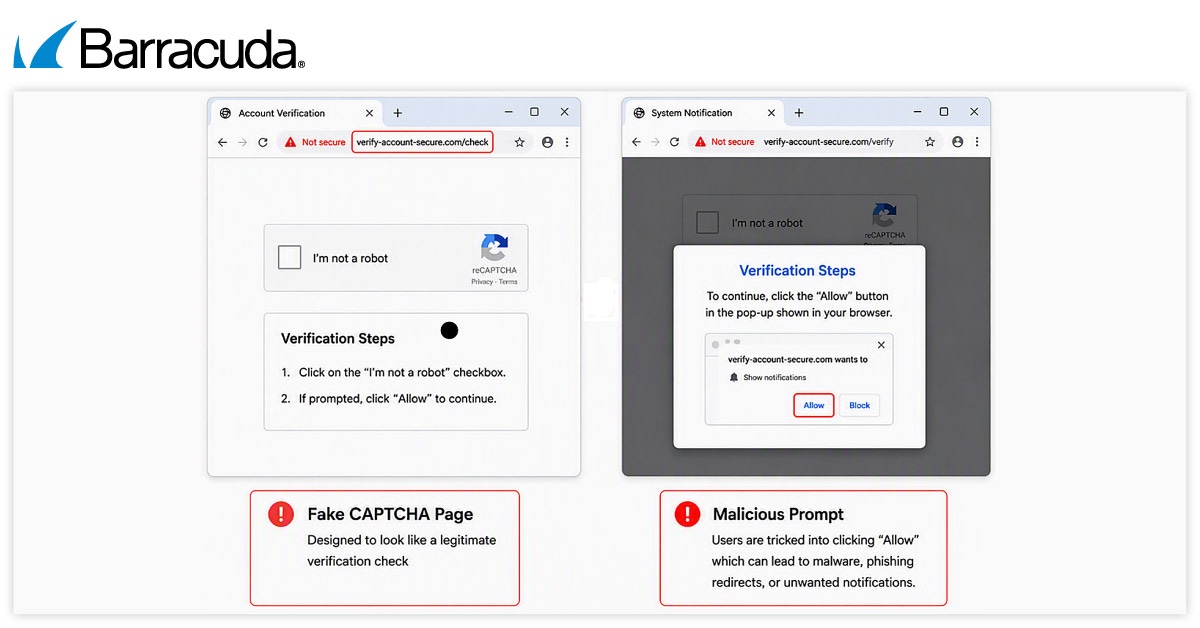Click the Barracuda logo
The height and width of the screenshot is (628, 1200).
pyautogui.click(x=159, y=46)
